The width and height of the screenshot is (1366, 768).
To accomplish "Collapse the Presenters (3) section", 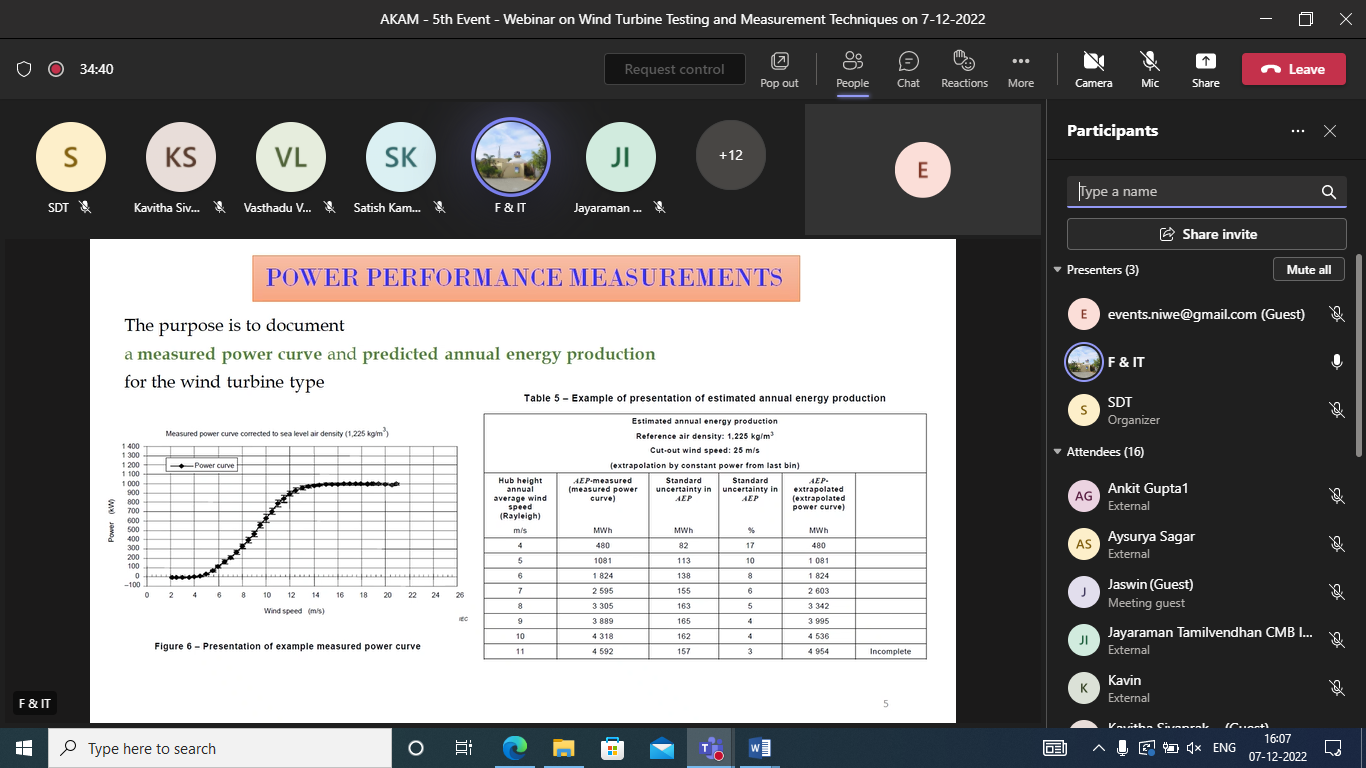I will point(1058,270).
